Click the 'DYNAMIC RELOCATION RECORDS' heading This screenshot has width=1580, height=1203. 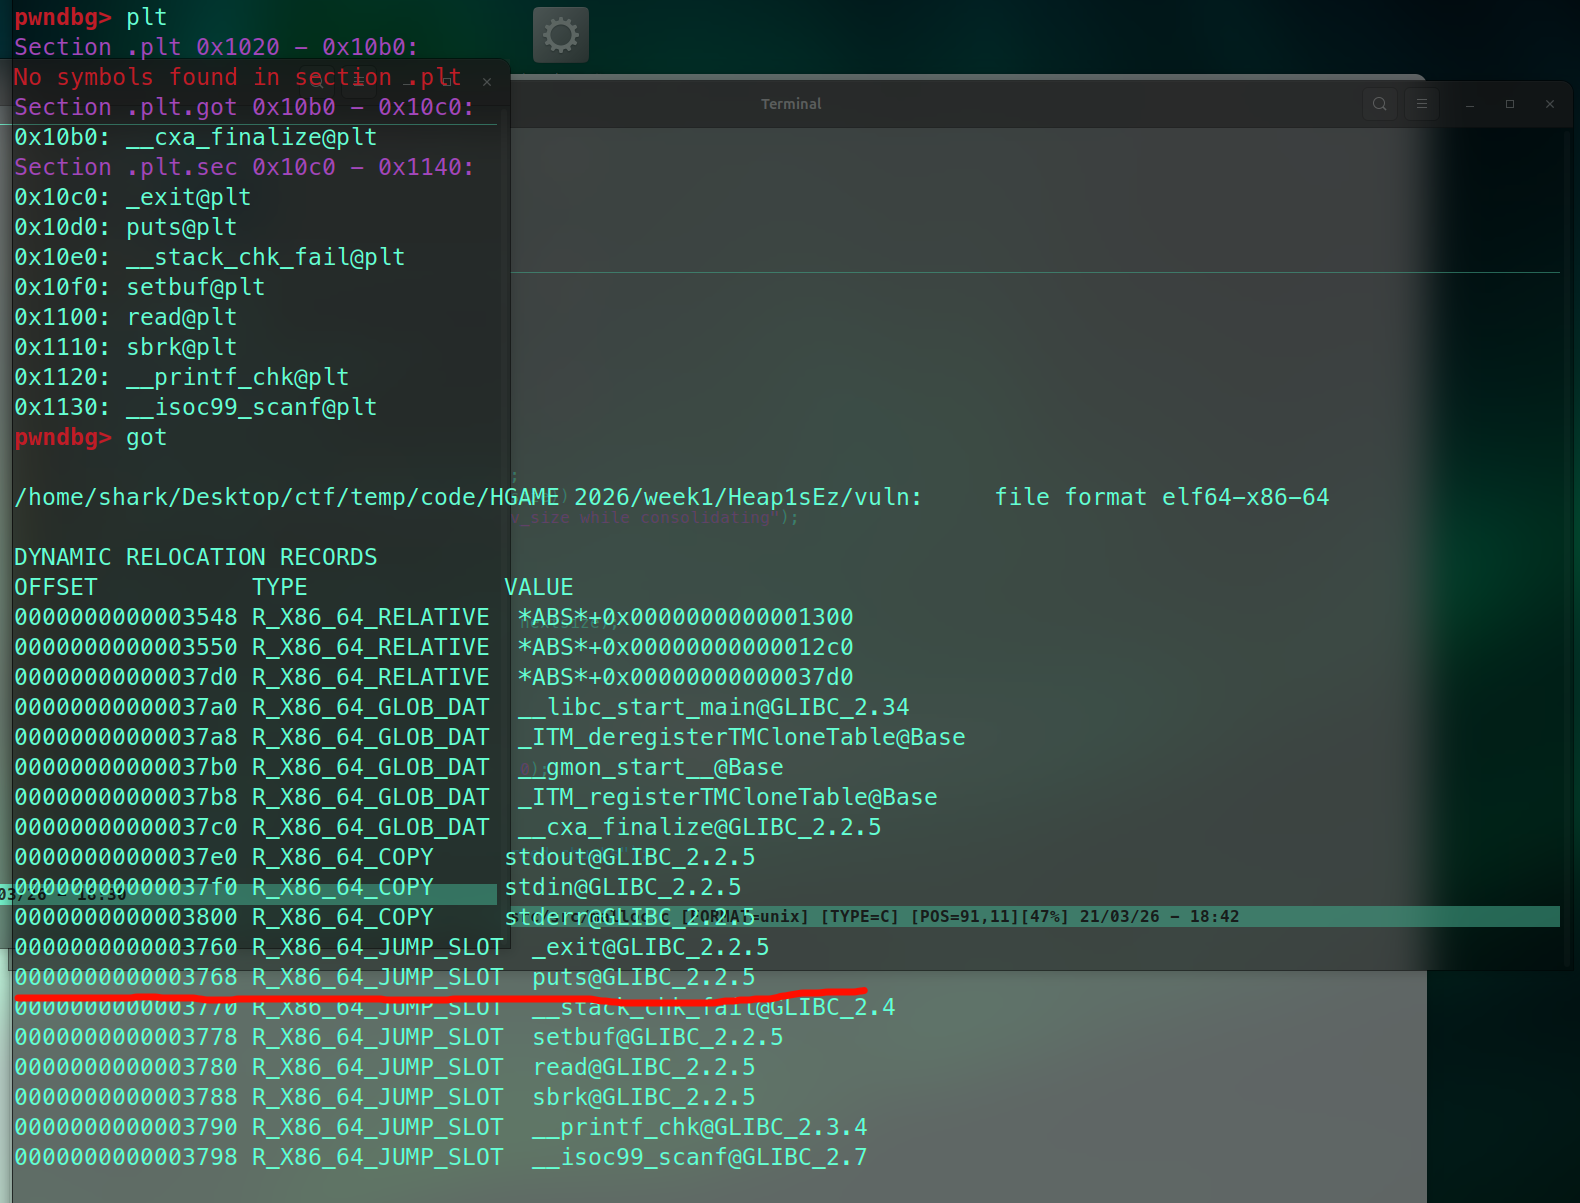click(195, 557)
